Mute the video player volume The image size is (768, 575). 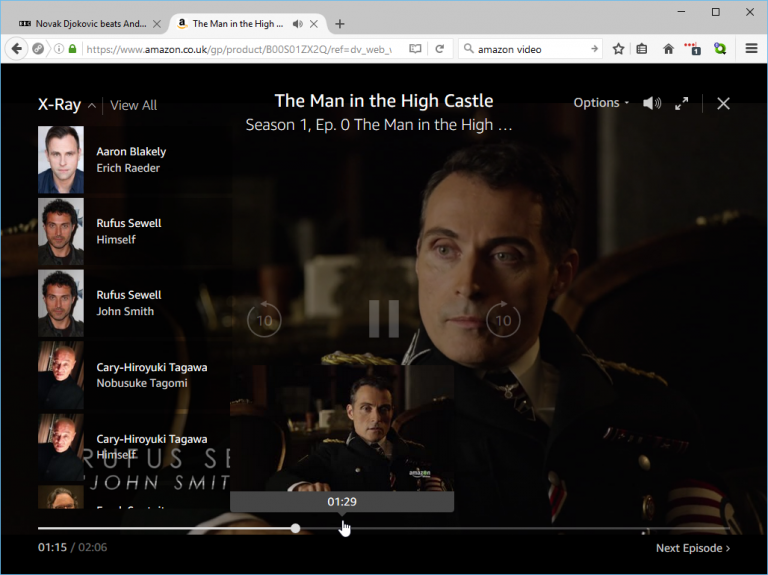(x=652, y=103)
